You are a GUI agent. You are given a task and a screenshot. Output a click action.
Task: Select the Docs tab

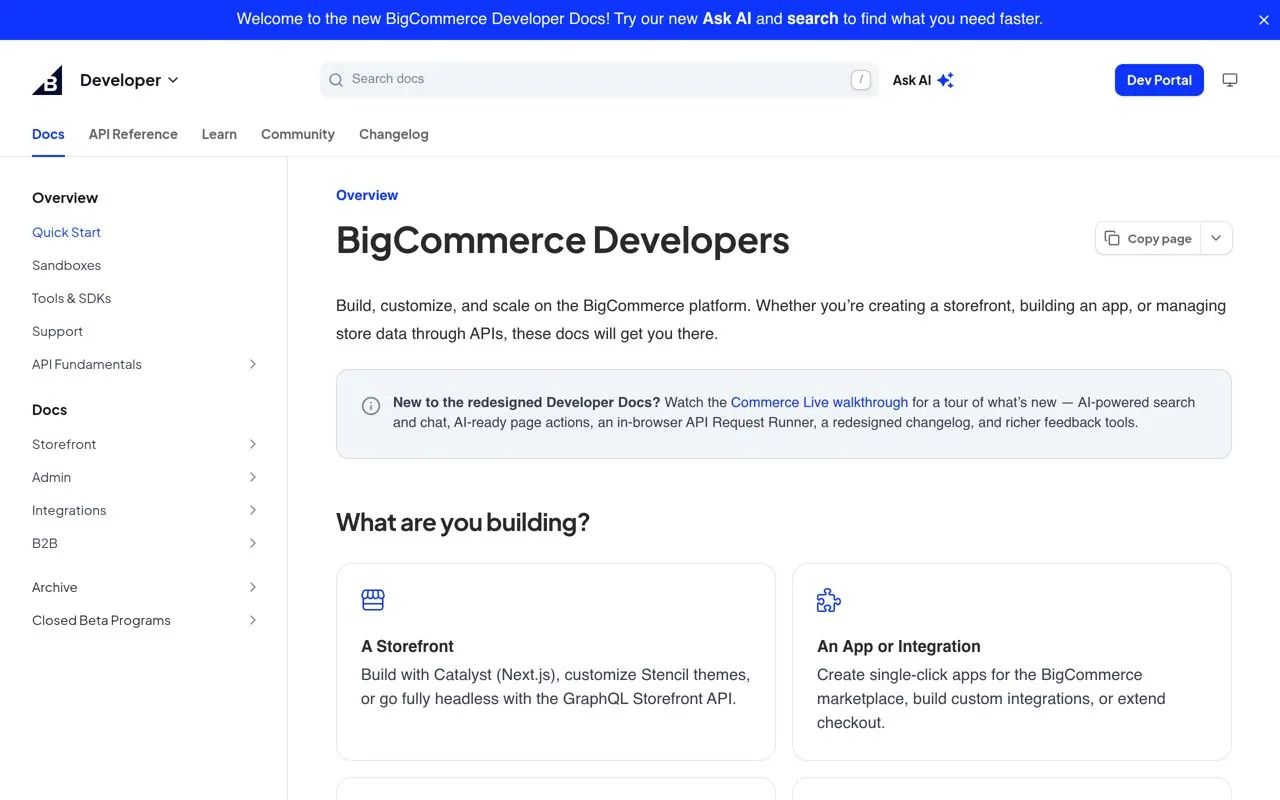pyautogui.click(x=48, y=134)
